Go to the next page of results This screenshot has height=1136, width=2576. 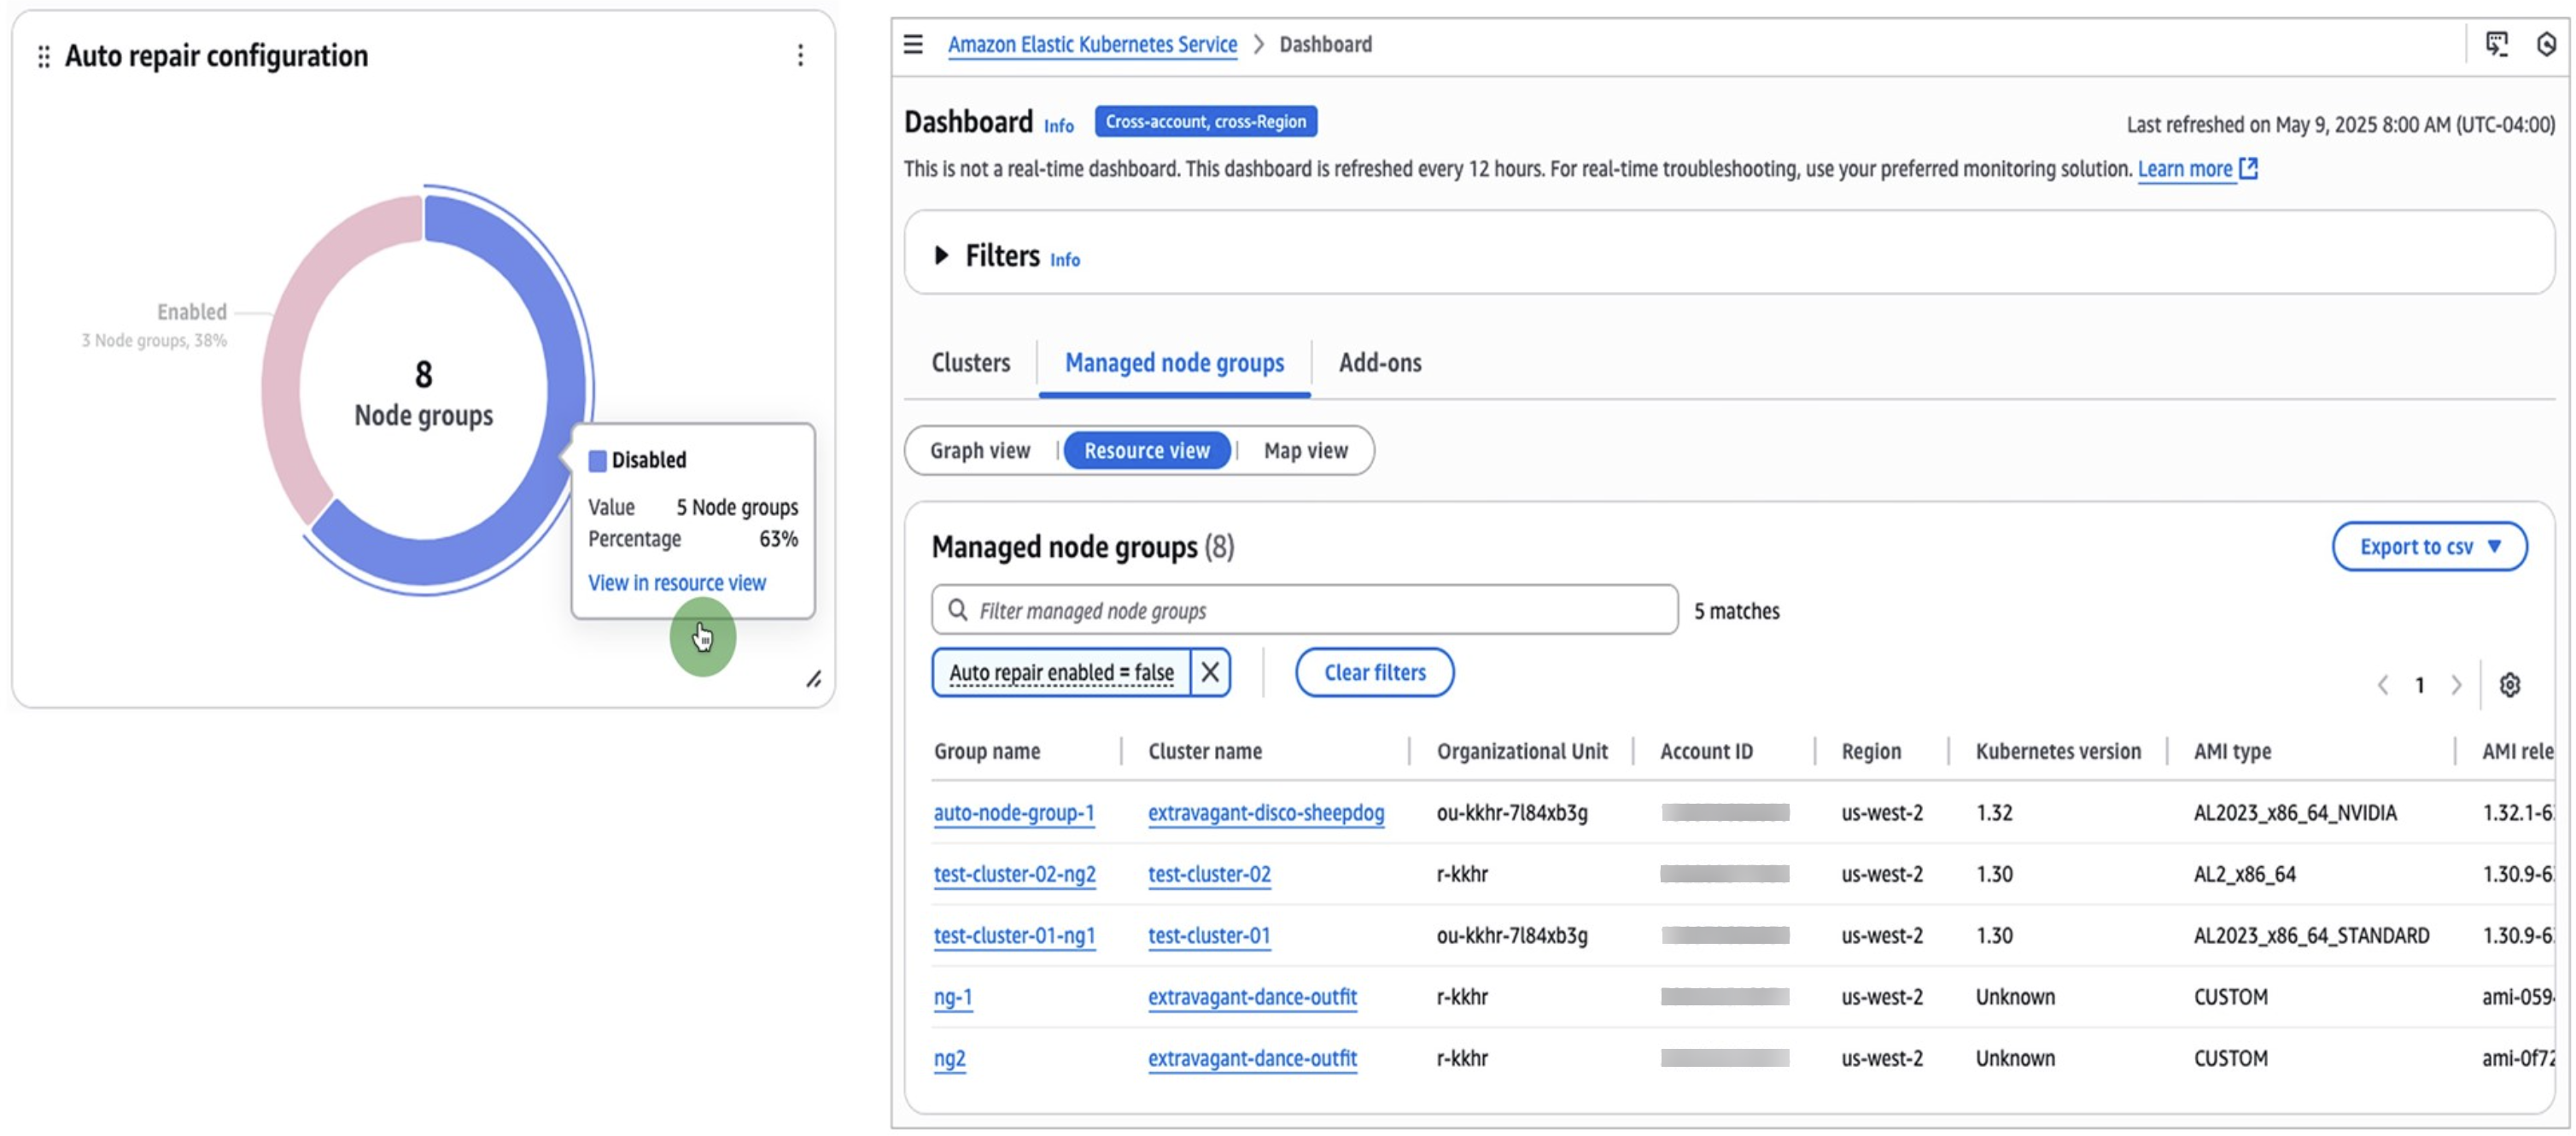(x=2457, y=685)
